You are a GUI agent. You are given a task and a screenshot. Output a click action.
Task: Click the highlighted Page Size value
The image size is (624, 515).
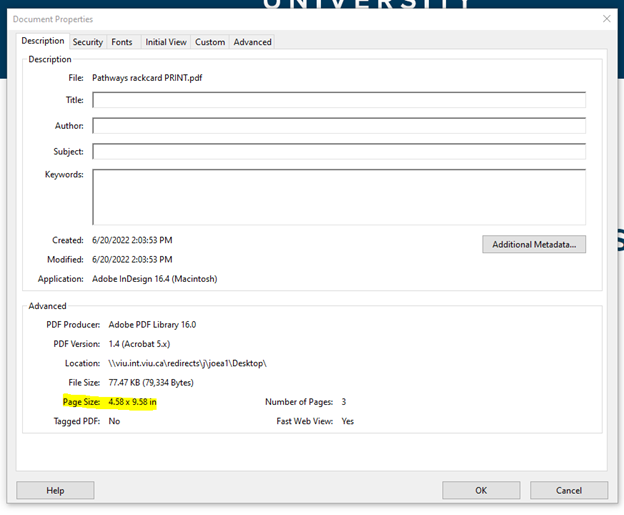pos(132,402)
